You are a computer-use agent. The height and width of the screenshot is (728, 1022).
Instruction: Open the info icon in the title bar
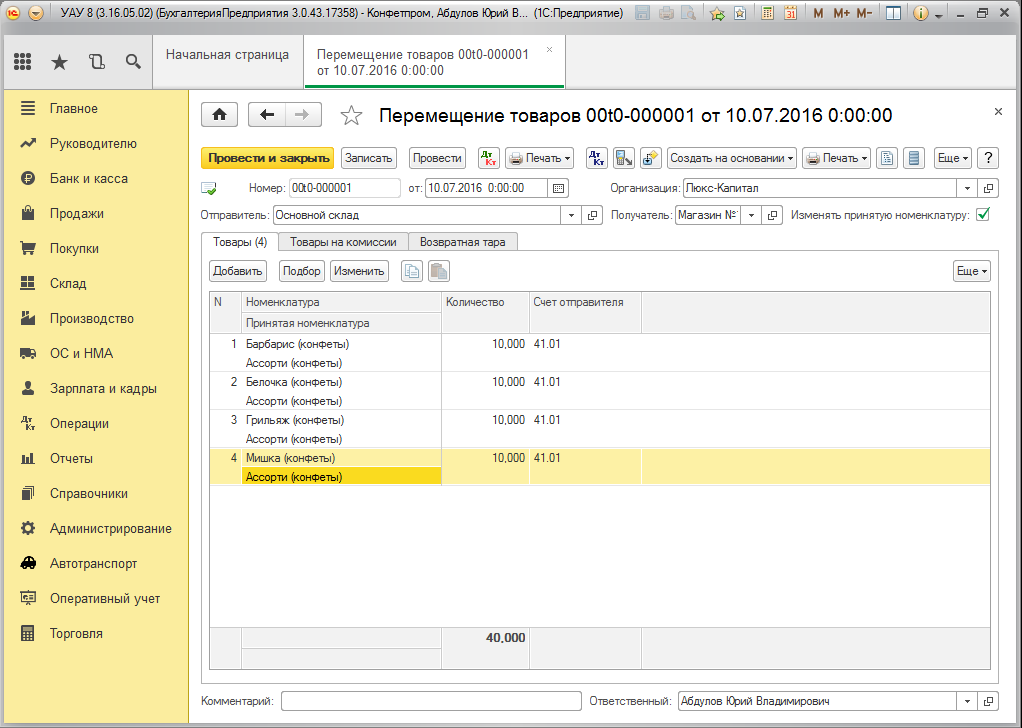tap(920, 13)
